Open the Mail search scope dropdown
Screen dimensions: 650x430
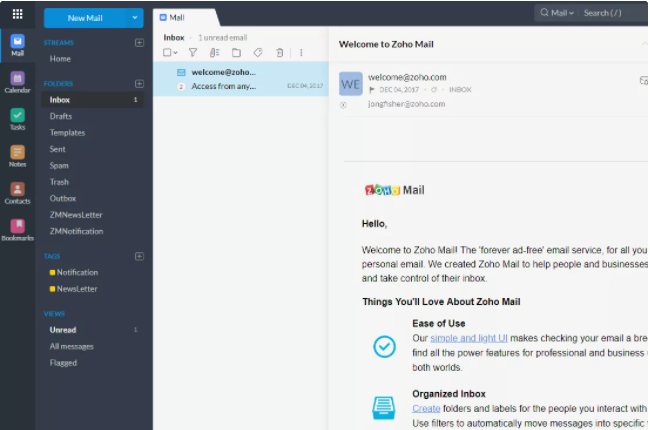coord(558,13)
